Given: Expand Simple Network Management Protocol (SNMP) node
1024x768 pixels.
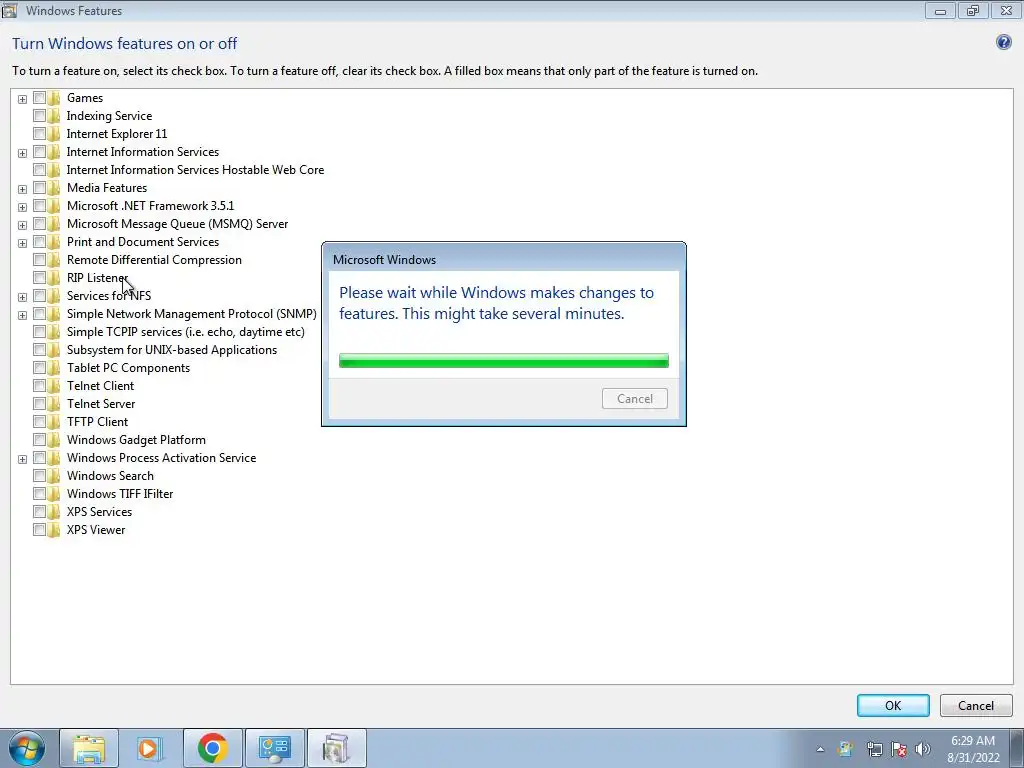Looking at the screenshot, I should pos(22,315).
